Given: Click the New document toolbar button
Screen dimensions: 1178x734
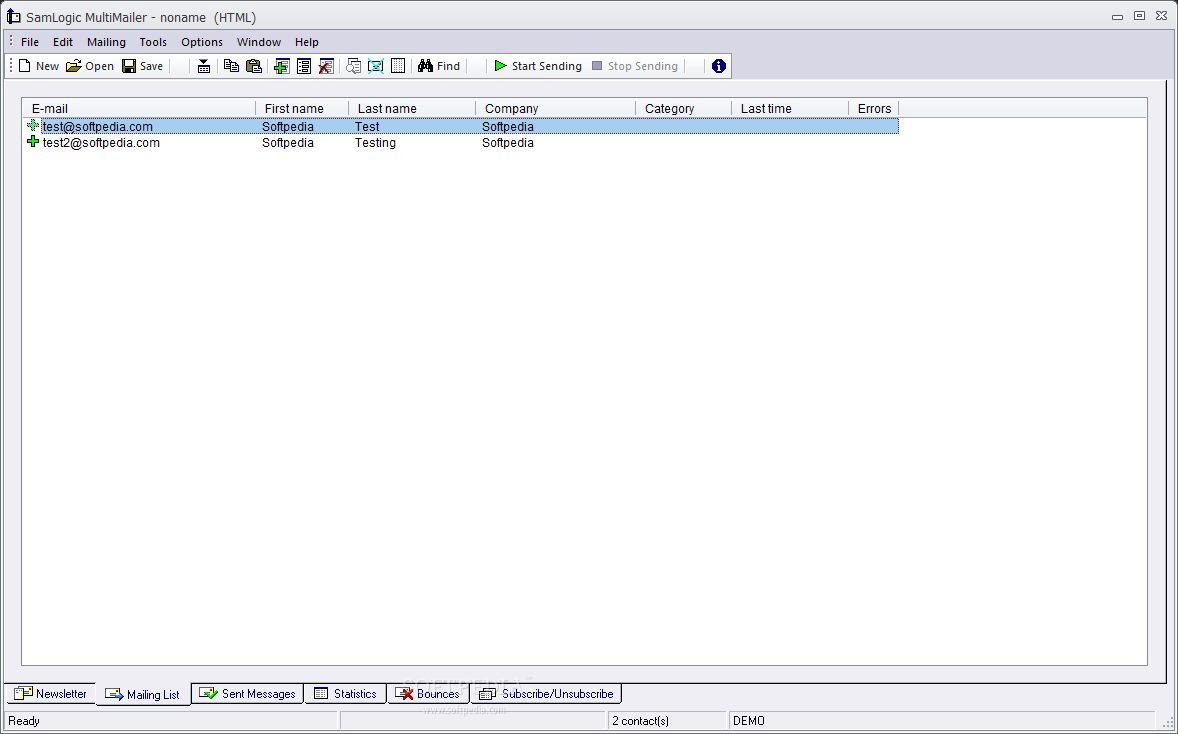Looking at the screenshot, I should [x=38, y=66].
